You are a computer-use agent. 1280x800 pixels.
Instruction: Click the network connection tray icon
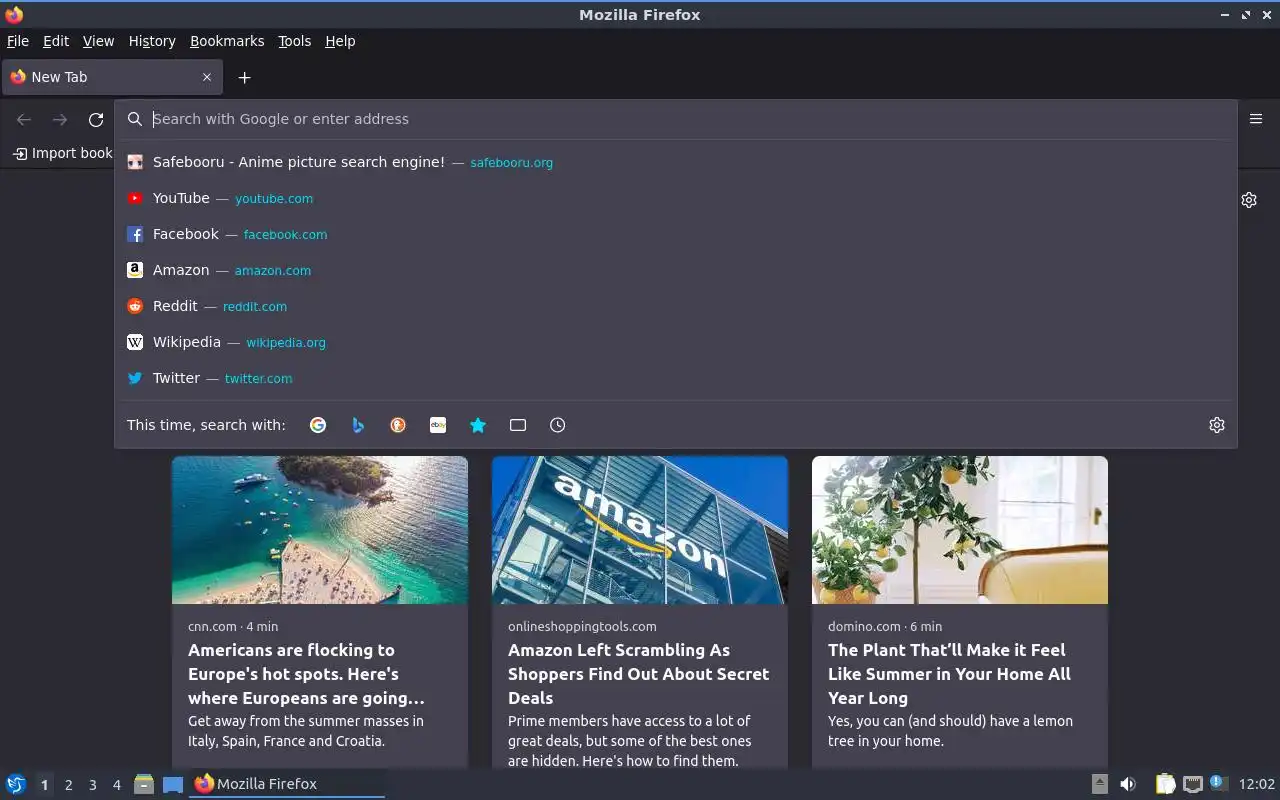(1192, 784)
